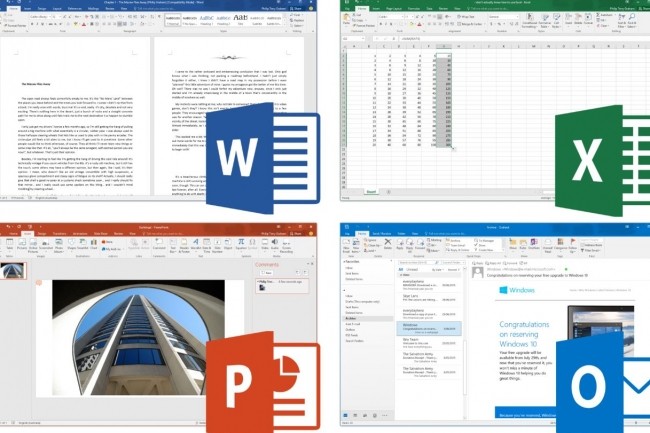This screenshot has width=650, height=433.
Task: Click Forward in Outlook ribbon
Action: [420, 244]
